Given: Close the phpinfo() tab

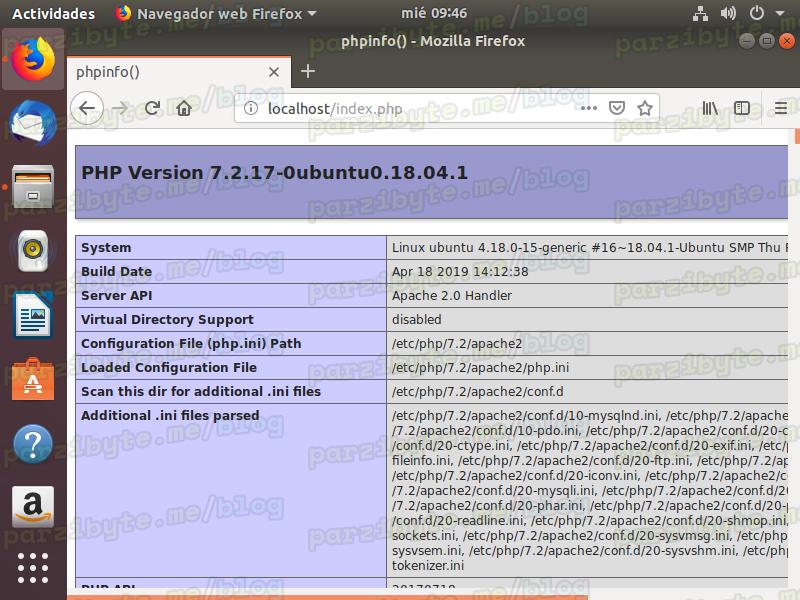Looking at the screenshot, I should (x=274, y=72).
